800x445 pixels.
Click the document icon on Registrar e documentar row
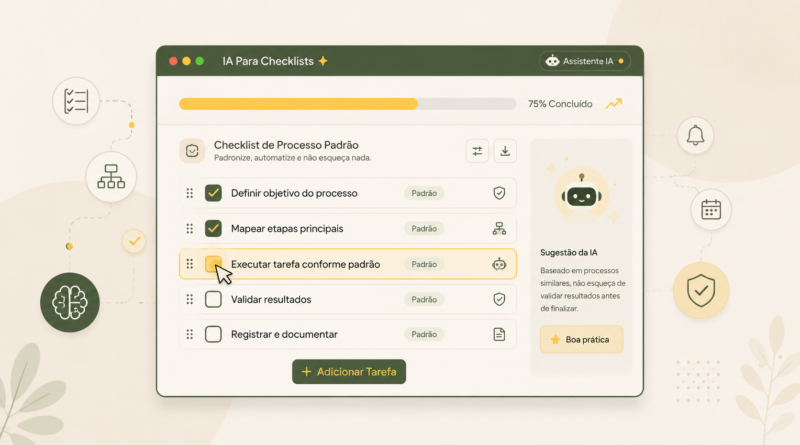click(499, 334)
